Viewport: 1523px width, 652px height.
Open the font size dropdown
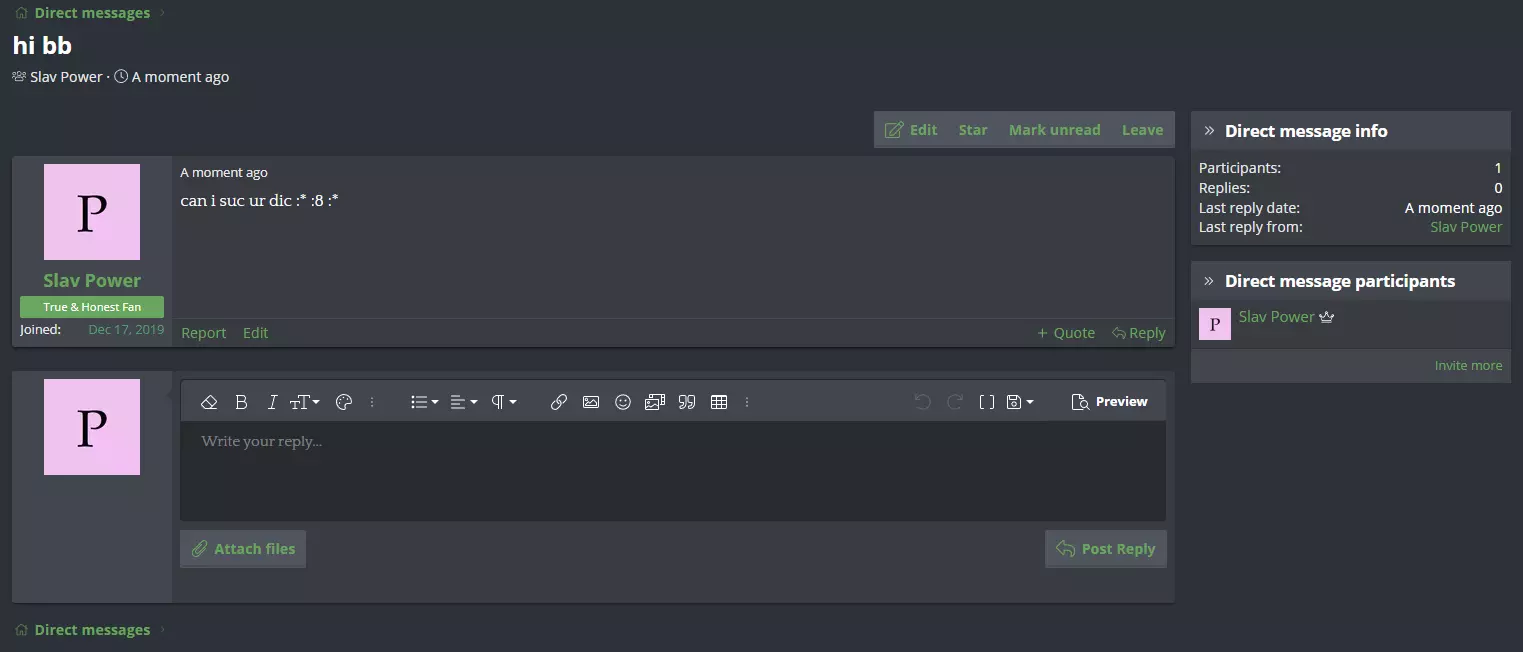[x=305, y=402]
